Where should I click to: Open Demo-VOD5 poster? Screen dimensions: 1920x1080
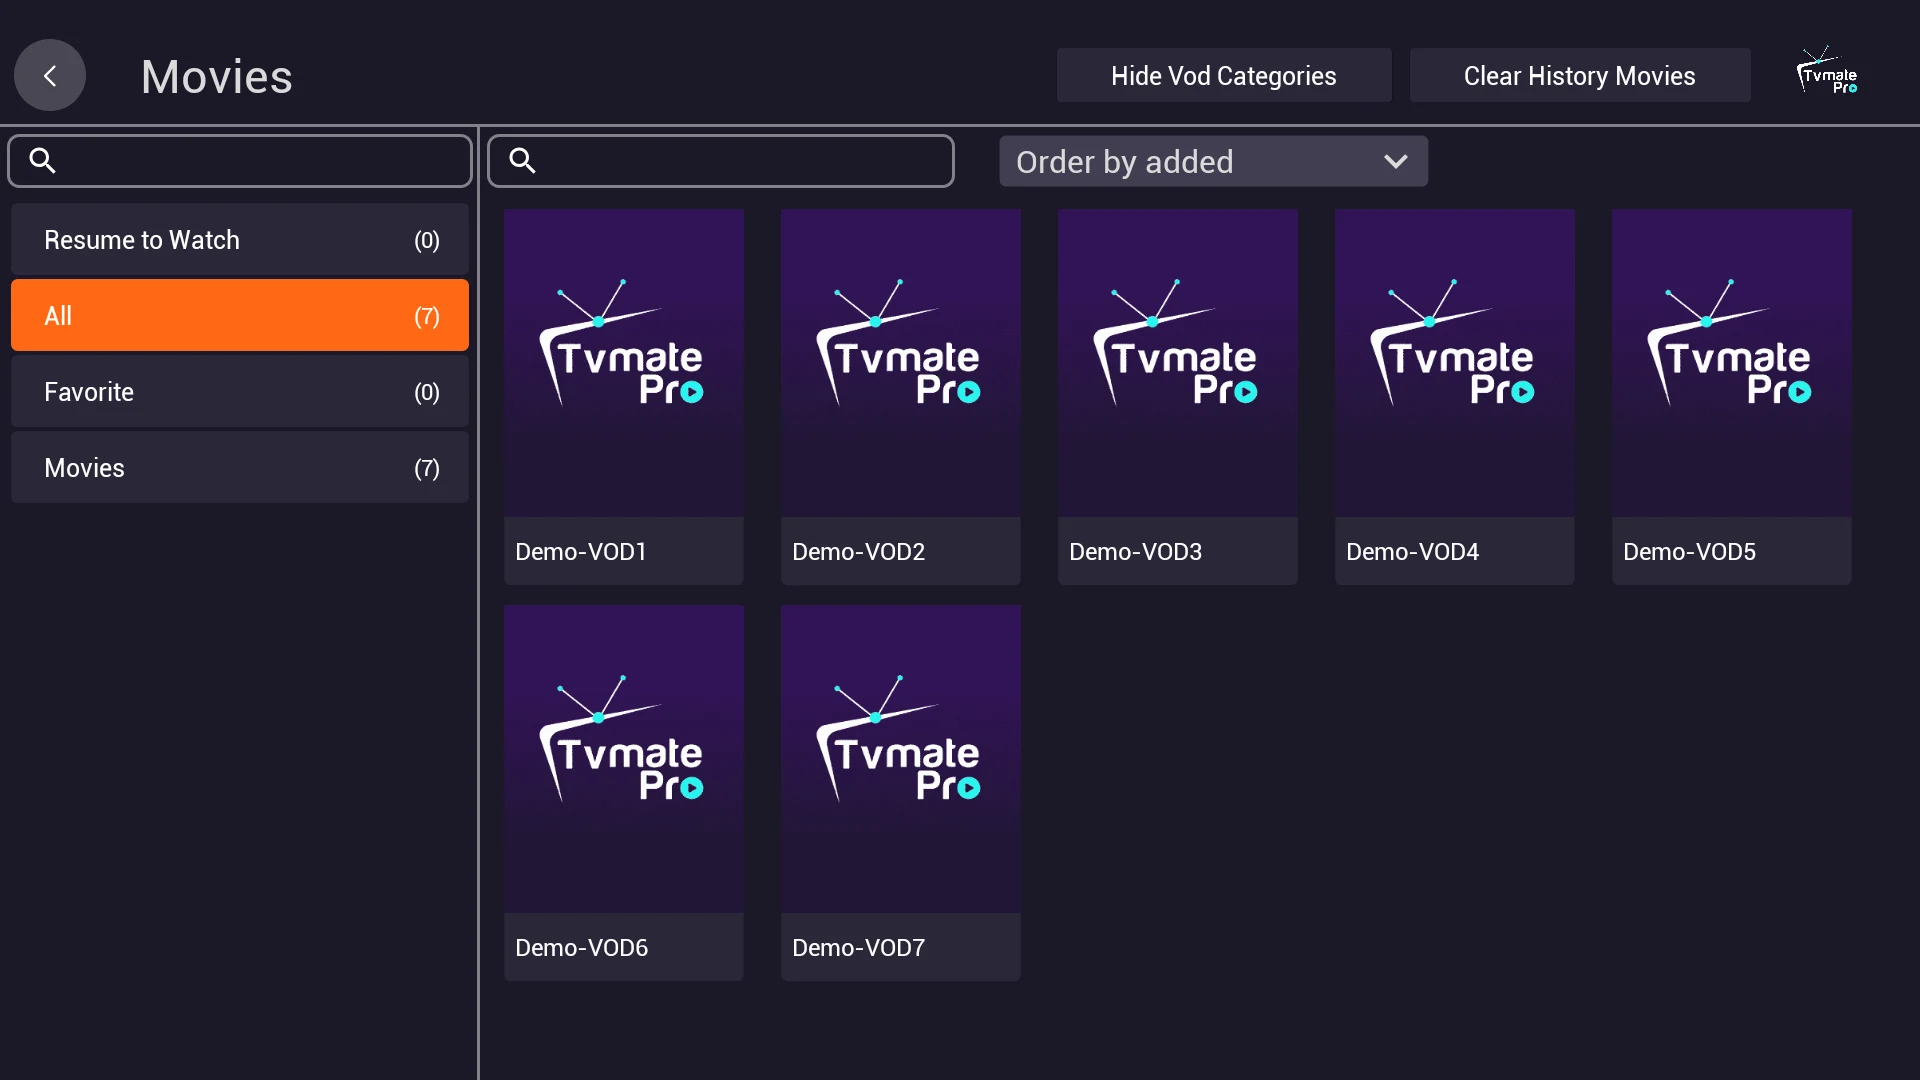click(1732, 396)
